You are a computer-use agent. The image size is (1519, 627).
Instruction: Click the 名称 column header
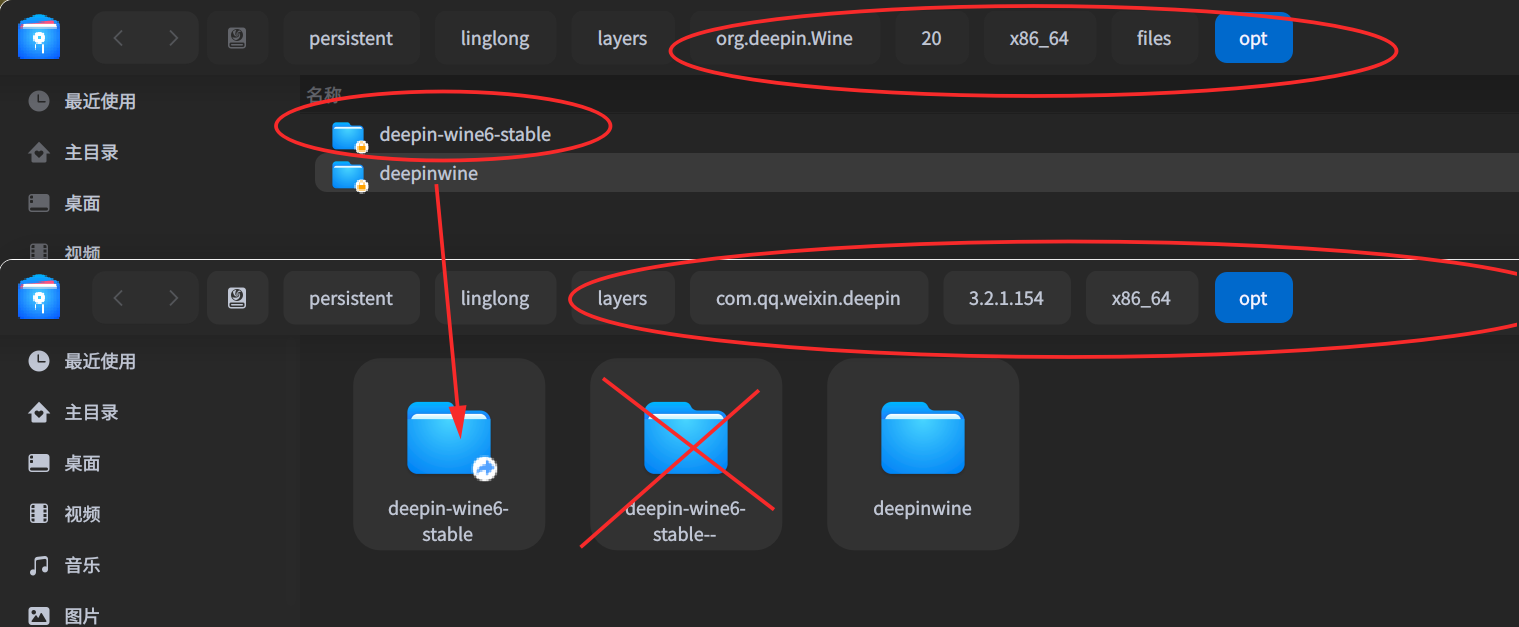point(324,95)
